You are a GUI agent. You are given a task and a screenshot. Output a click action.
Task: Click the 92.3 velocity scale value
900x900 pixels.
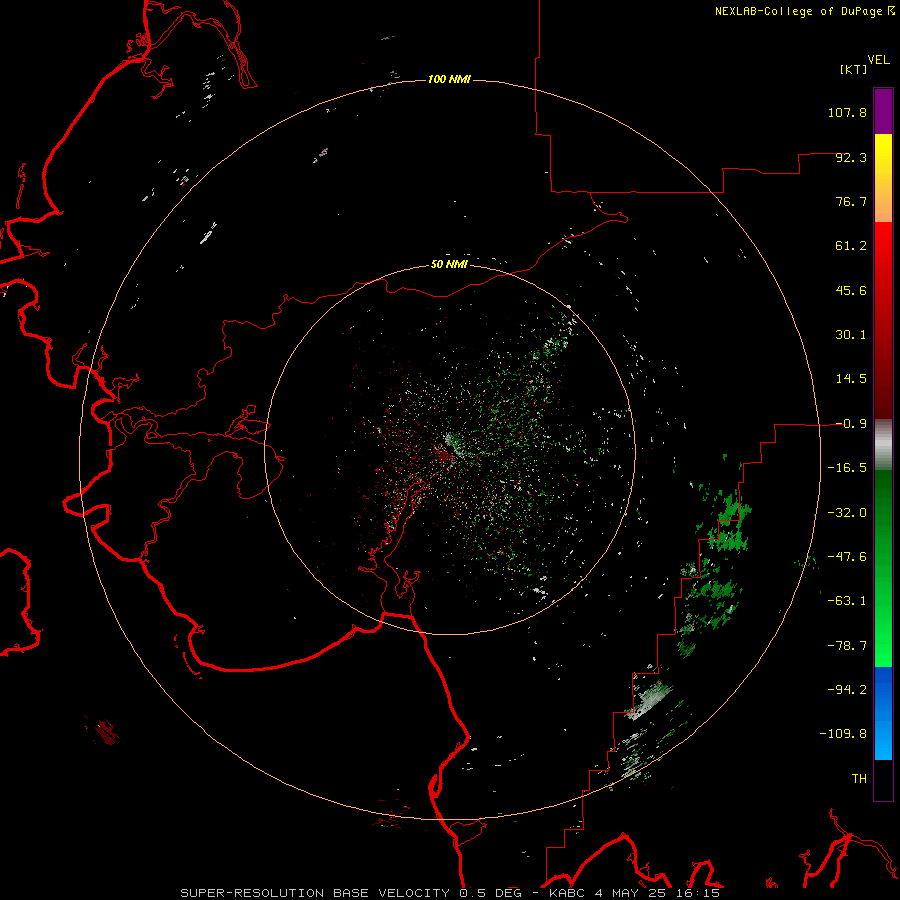[851, 157]
